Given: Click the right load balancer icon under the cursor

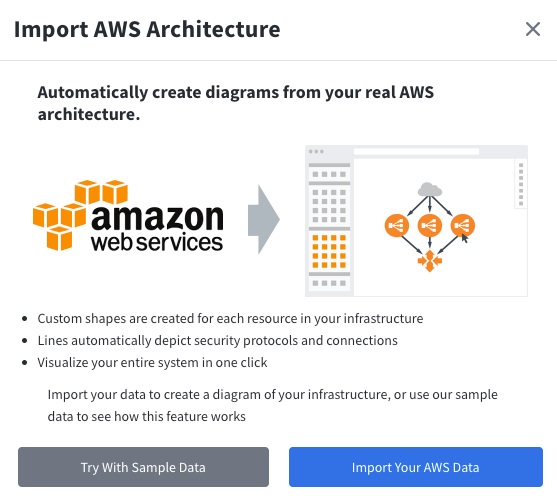Looking at the screenshot, I should click(x=463, y=225).
